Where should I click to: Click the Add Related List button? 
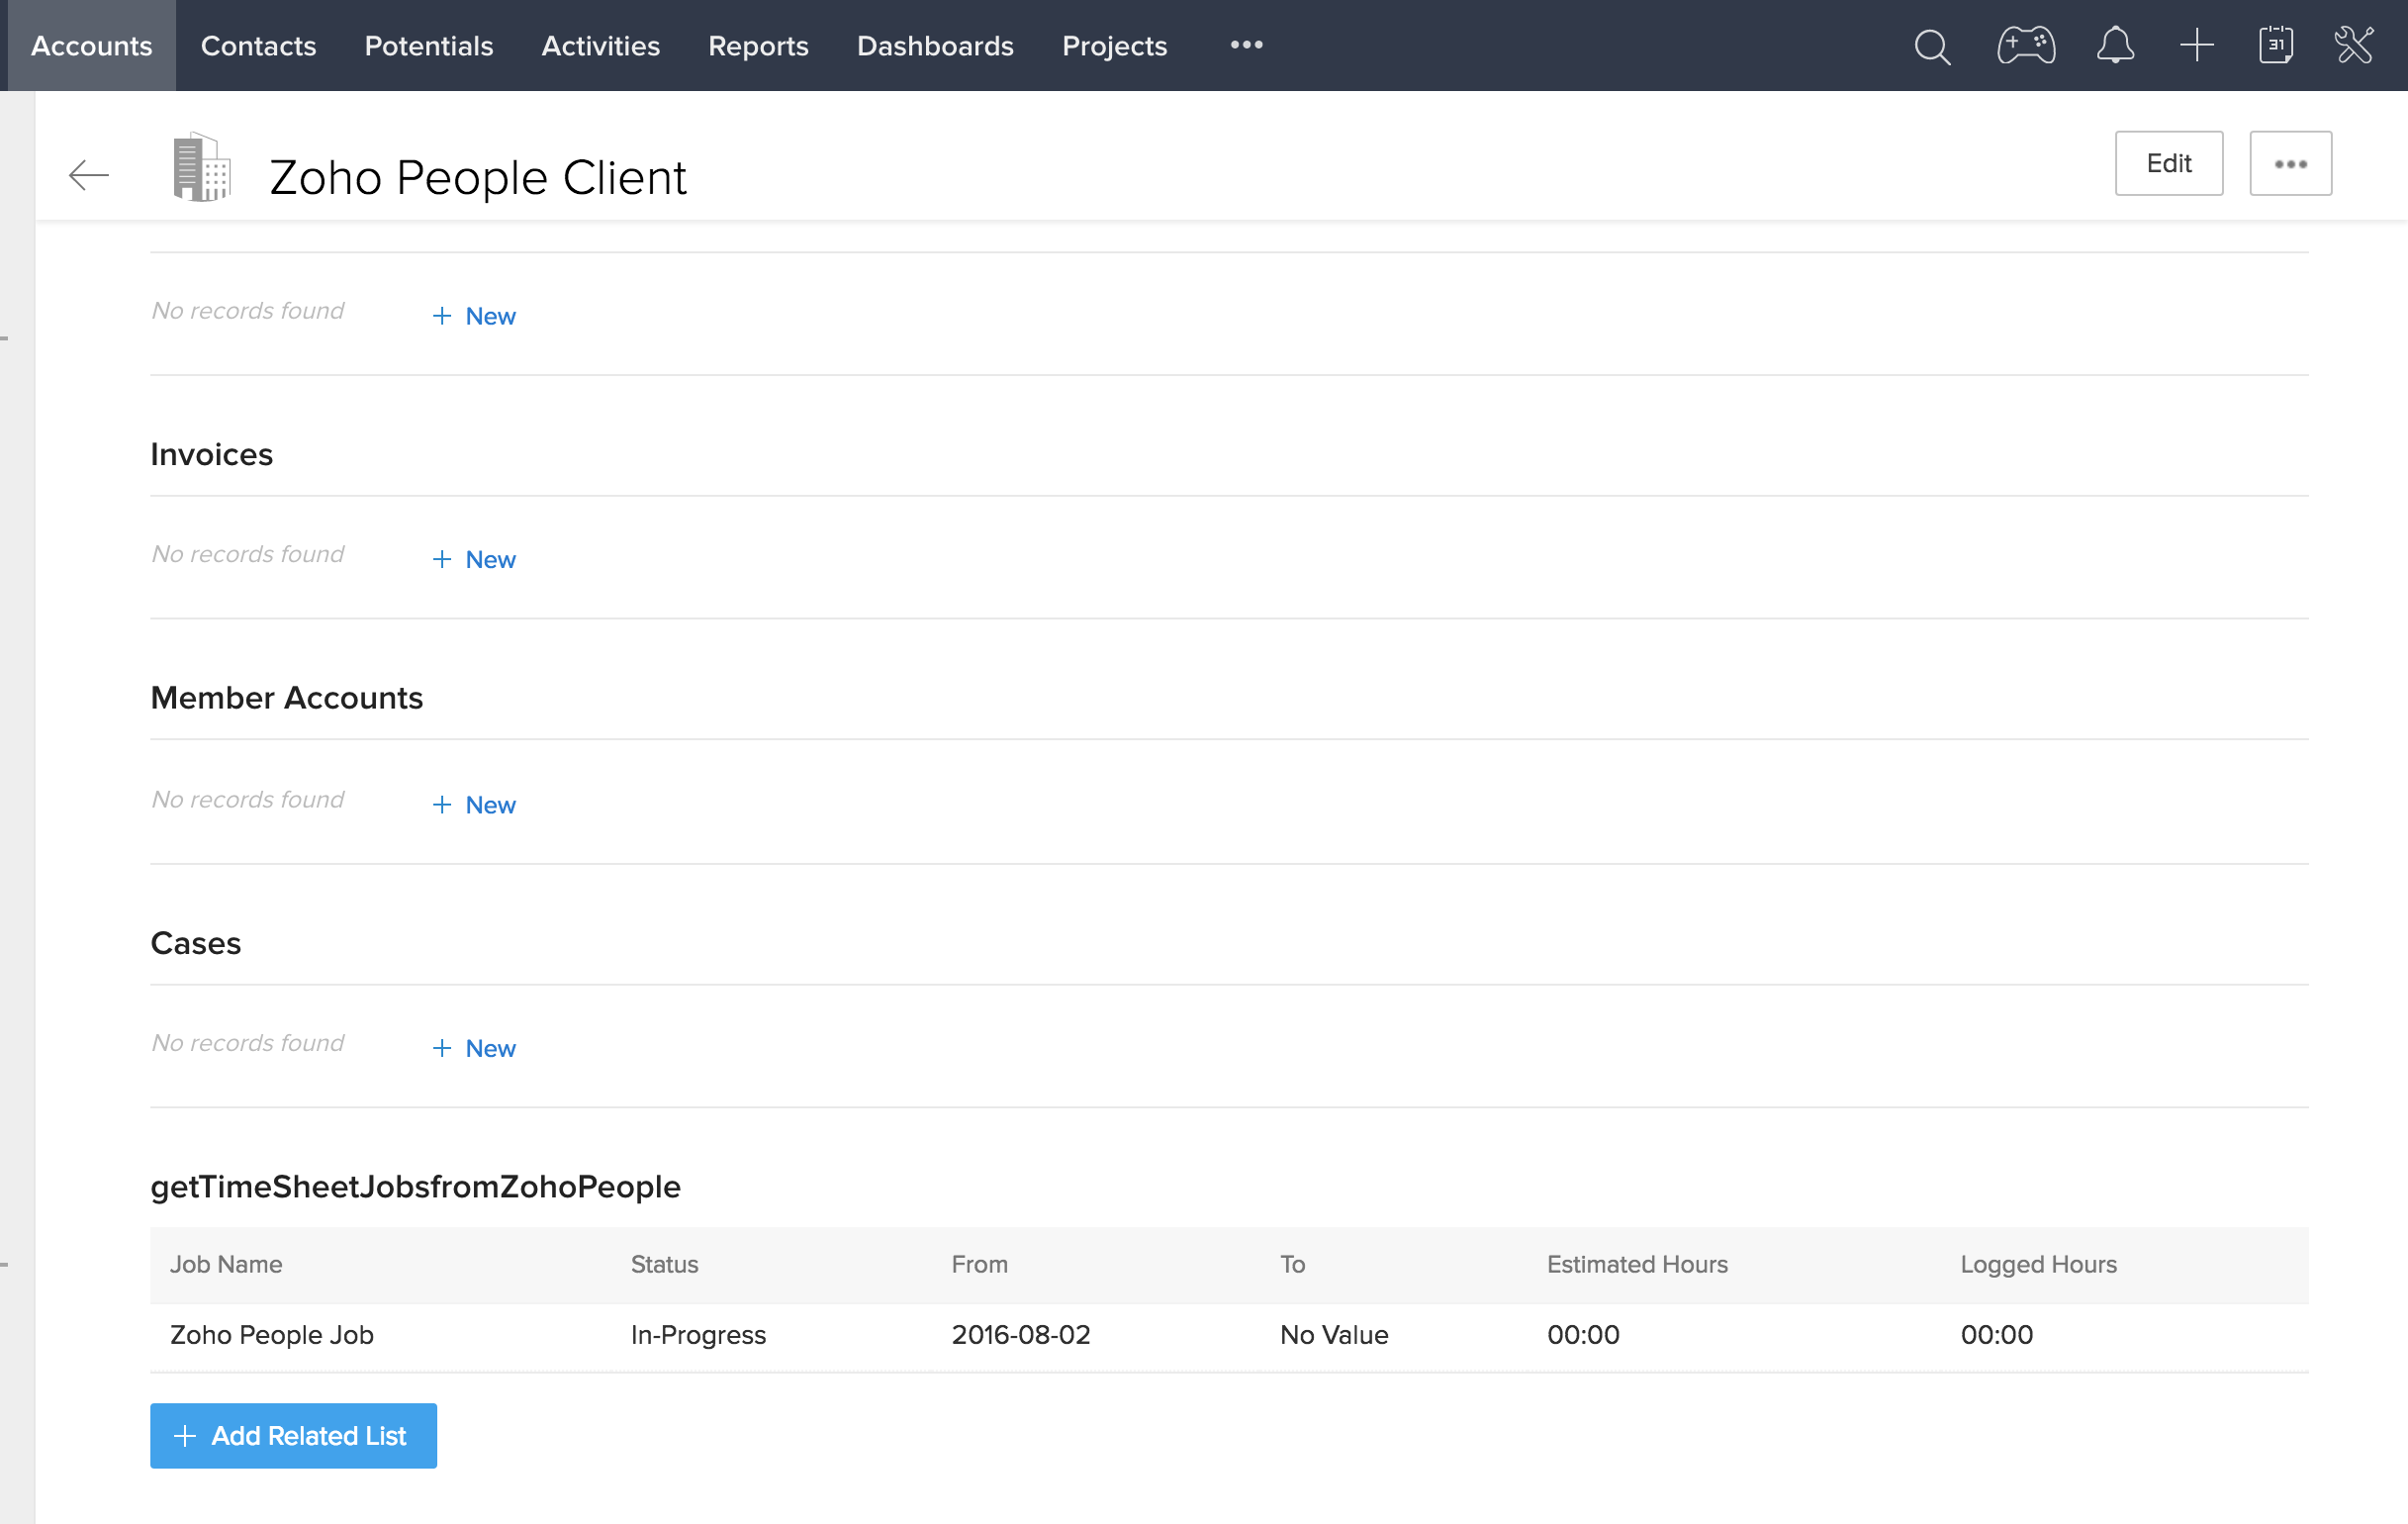coord(293,1435)
